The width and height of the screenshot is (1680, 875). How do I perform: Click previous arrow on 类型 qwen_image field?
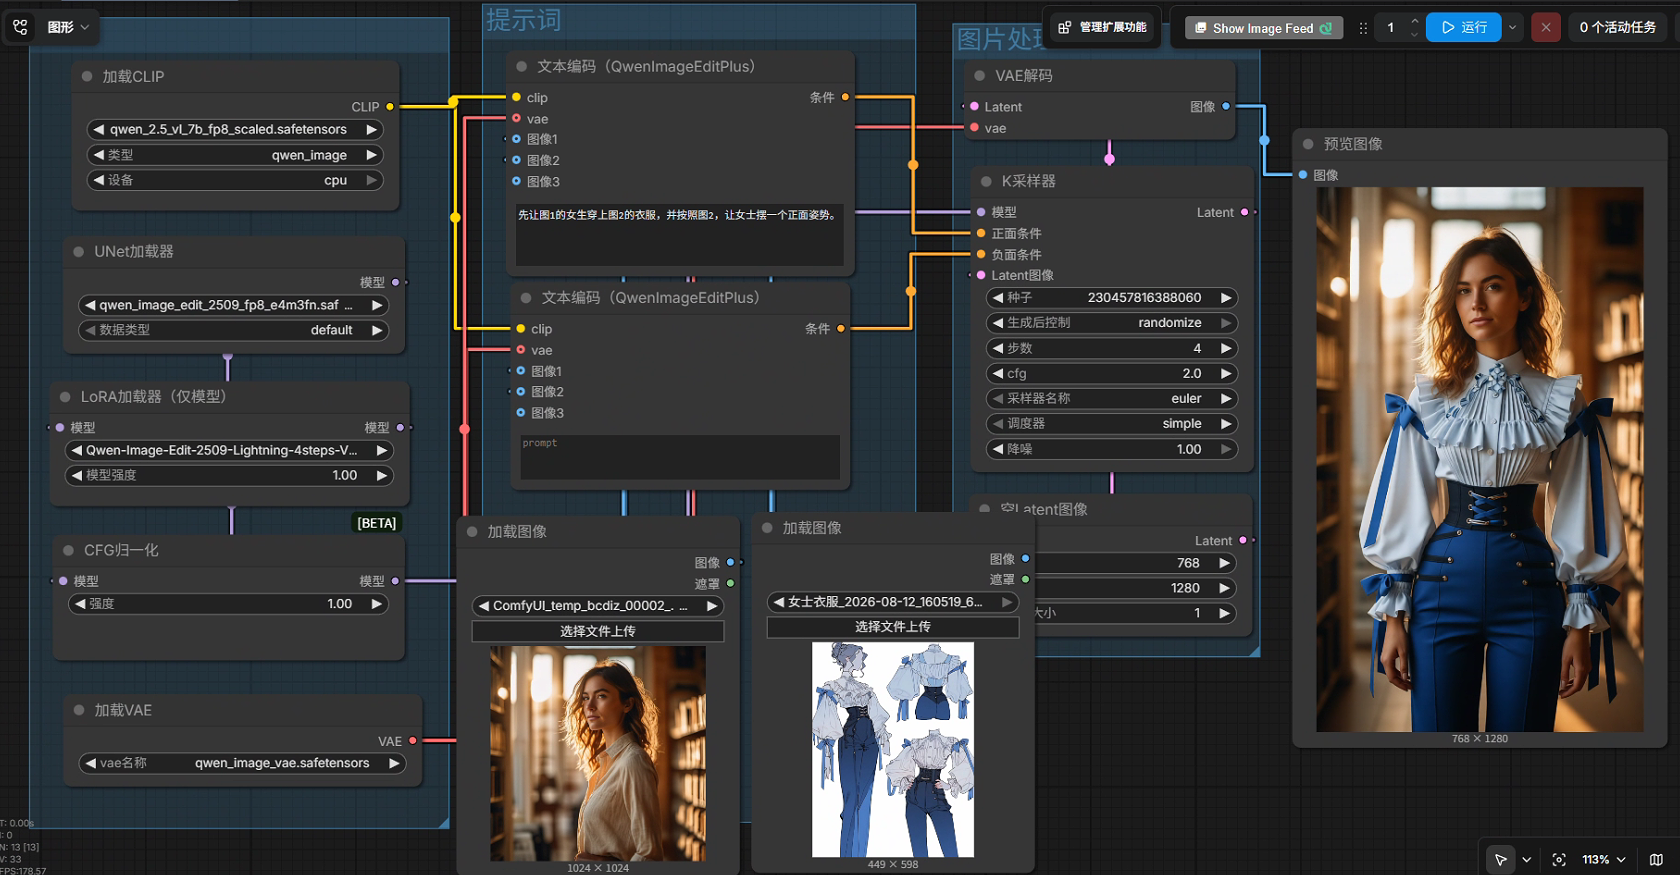[x=99, y=155]
